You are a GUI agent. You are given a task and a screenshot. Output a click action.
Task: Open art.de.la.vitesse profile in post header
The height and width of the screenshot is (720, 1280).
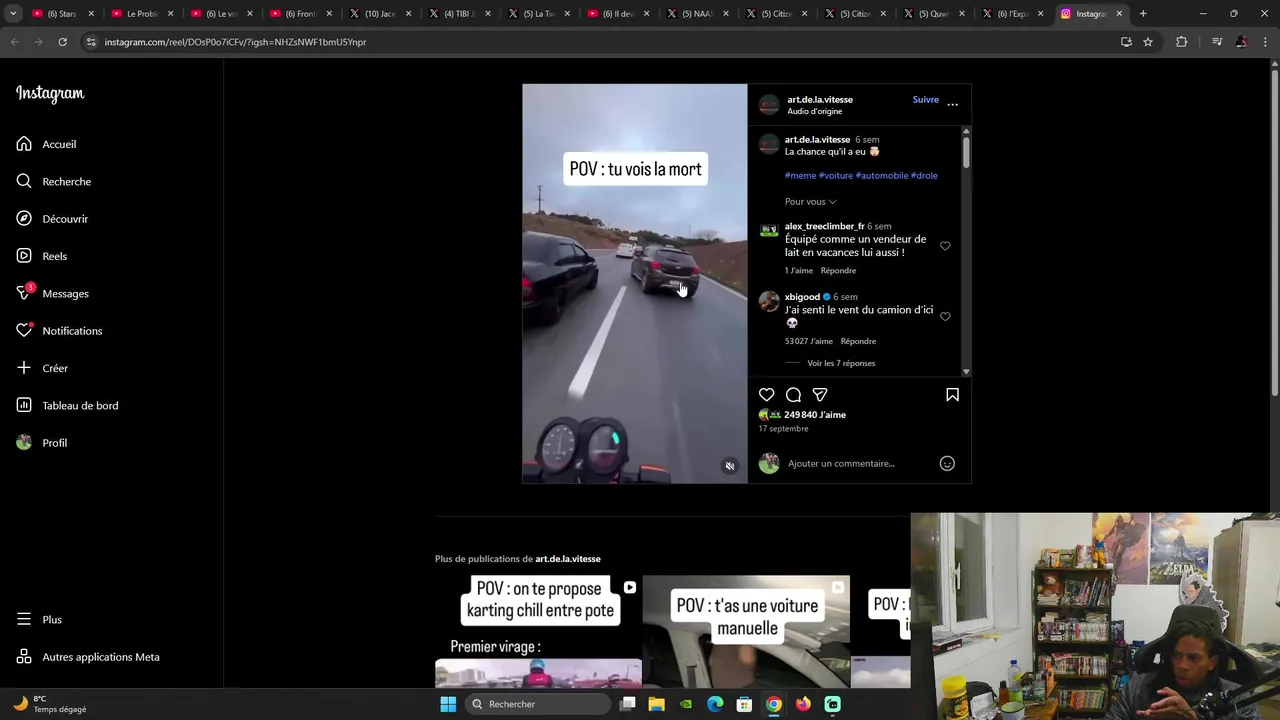point(820,100)
